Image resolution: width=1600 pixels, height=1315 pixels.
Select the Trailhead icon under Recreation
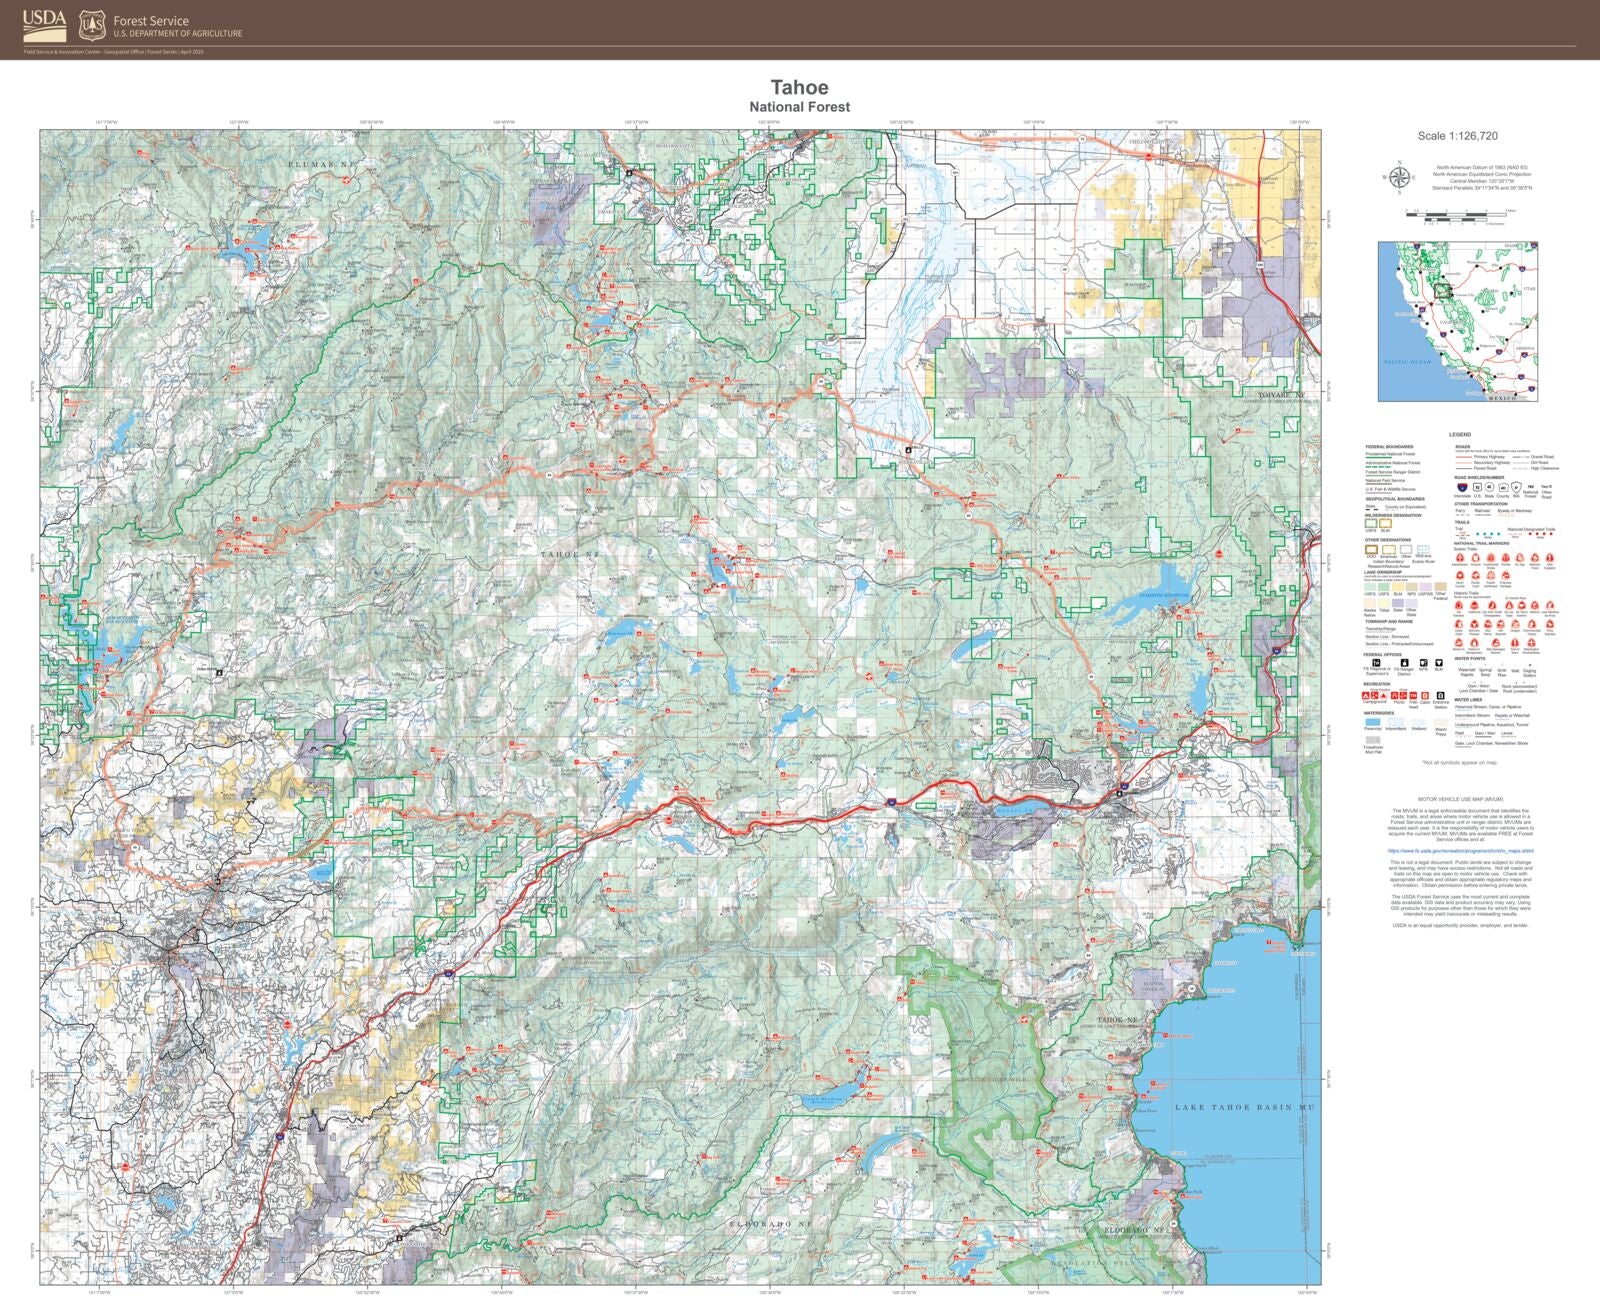click(1412, 695)
